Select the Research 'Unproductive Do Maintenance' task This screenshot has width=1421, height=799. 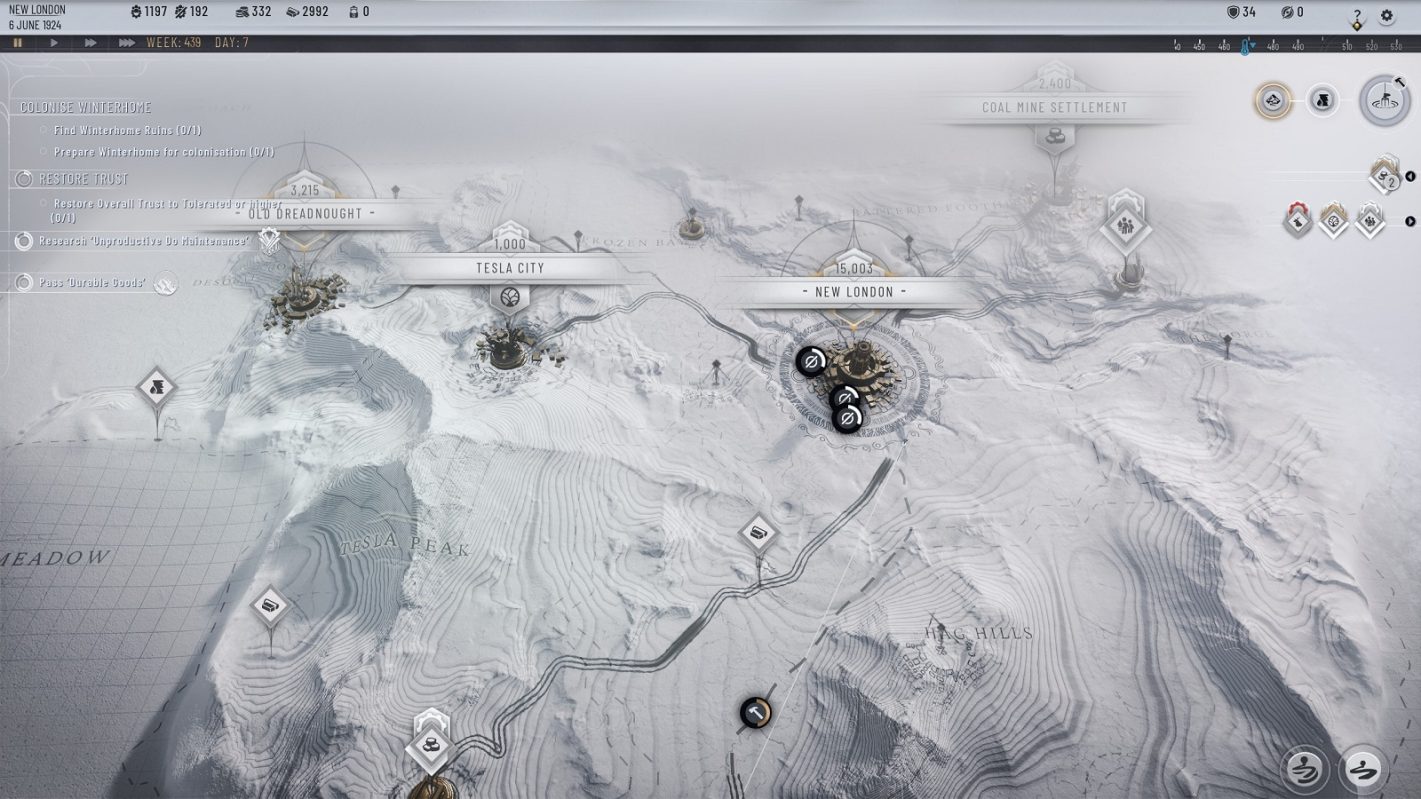pyautogui.click(x=143, y=241)
